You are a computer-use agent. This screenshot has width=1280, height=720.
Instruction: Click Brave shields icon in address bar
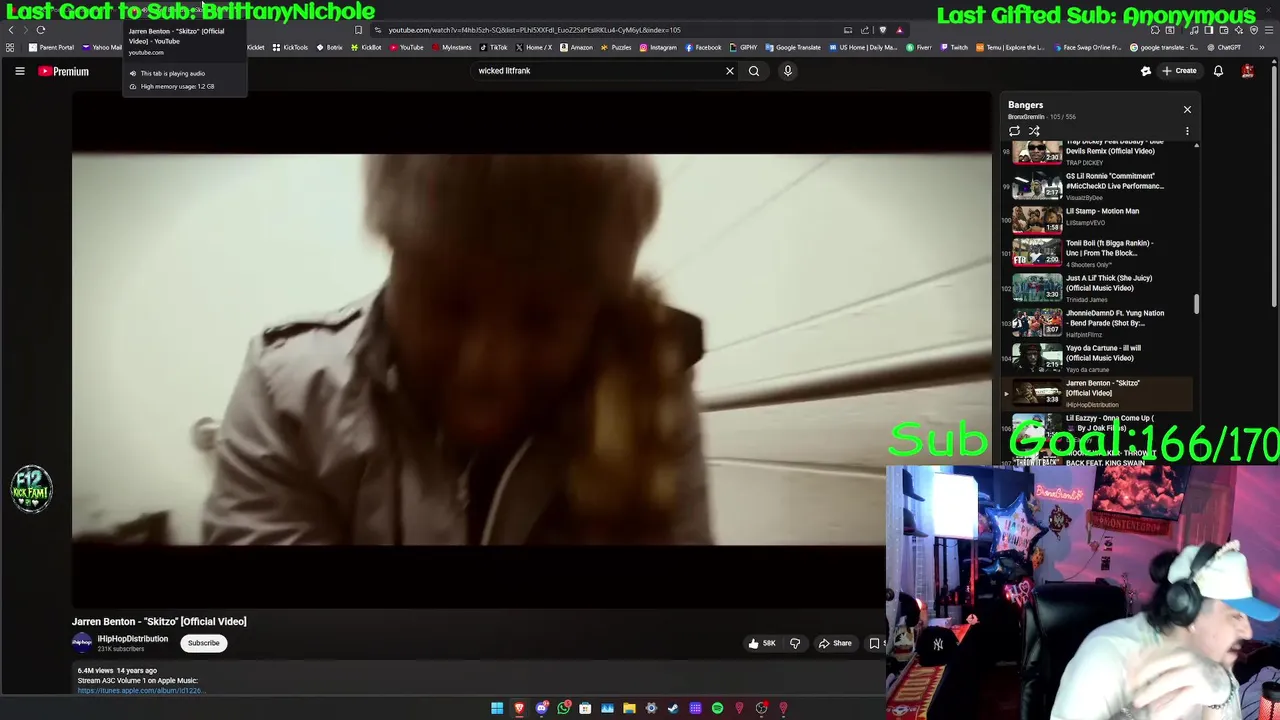pyautogui.click(x=882, y=30)
